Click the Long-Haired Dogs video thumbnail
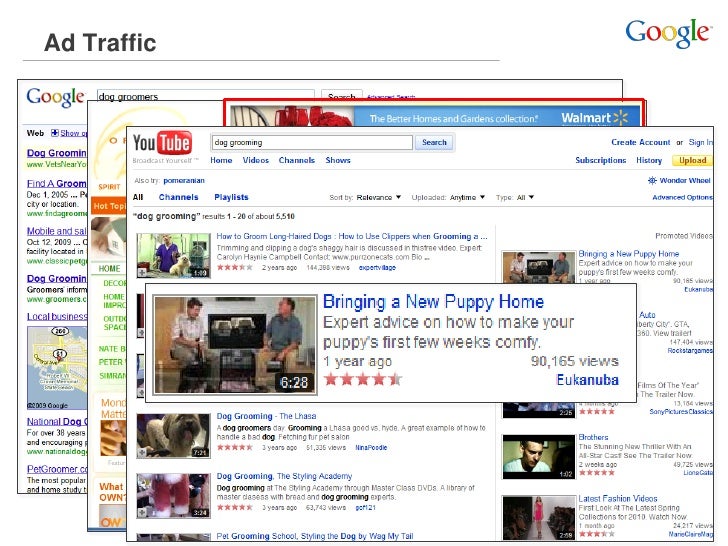 [173, 255]
